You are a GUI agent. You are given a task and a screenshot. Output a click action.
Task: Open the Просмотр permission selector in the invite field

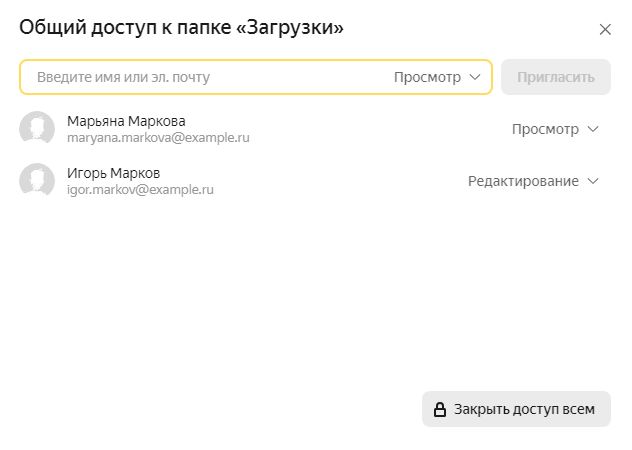427,77
